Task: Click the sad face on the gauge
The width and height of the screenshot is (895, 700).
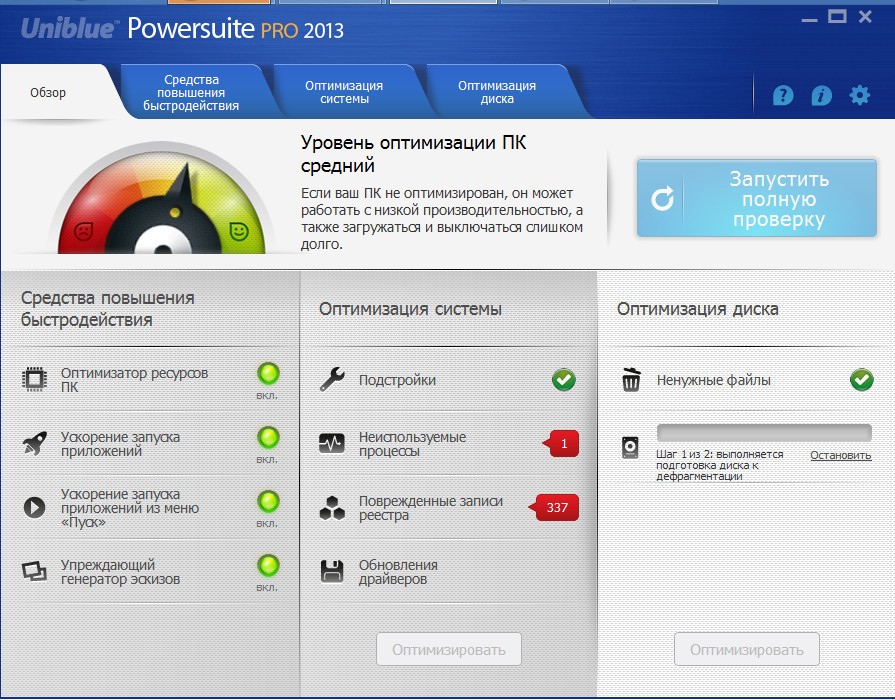Action: tap(83, 231)
